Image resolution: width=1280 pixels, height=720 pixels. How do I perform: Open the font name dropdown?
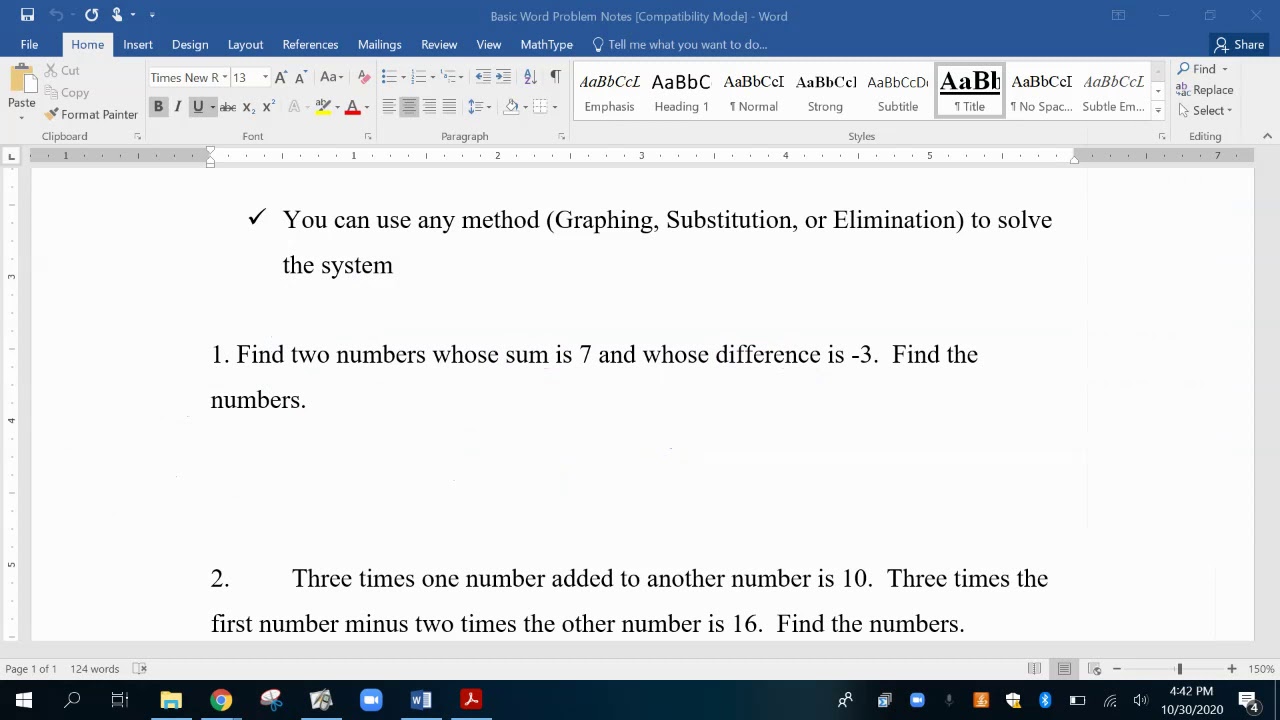click(x=225, y=77)
